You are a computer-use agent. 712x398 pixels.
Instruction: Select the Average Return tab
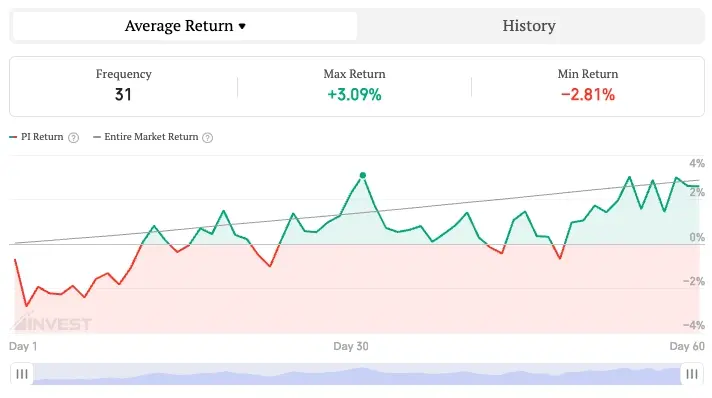click(185, 26)
